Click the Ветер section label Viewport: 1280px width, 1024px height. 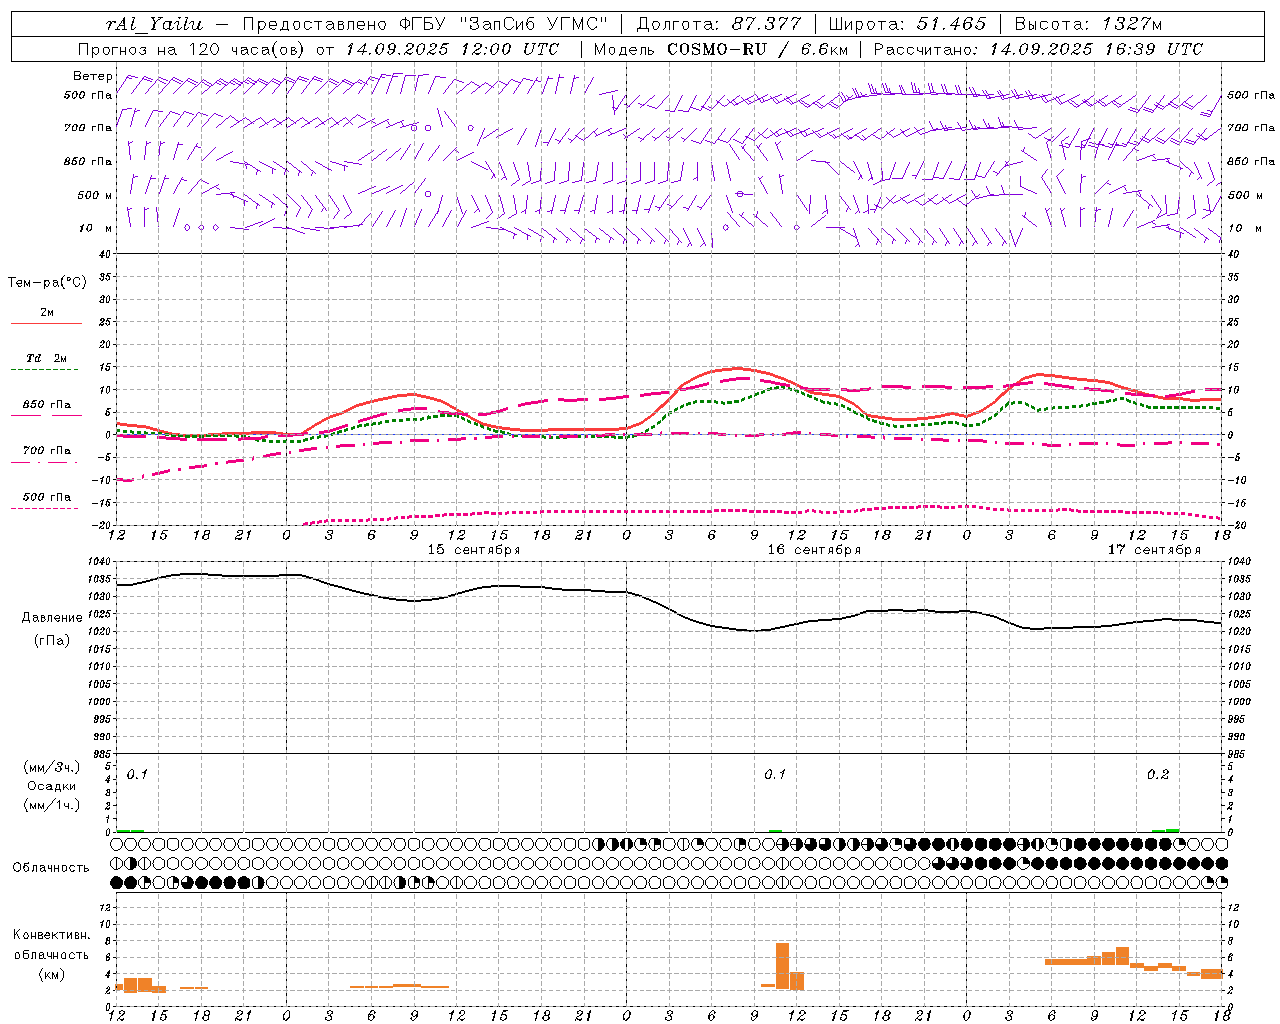pyautogui.click(x=92, y=76)
